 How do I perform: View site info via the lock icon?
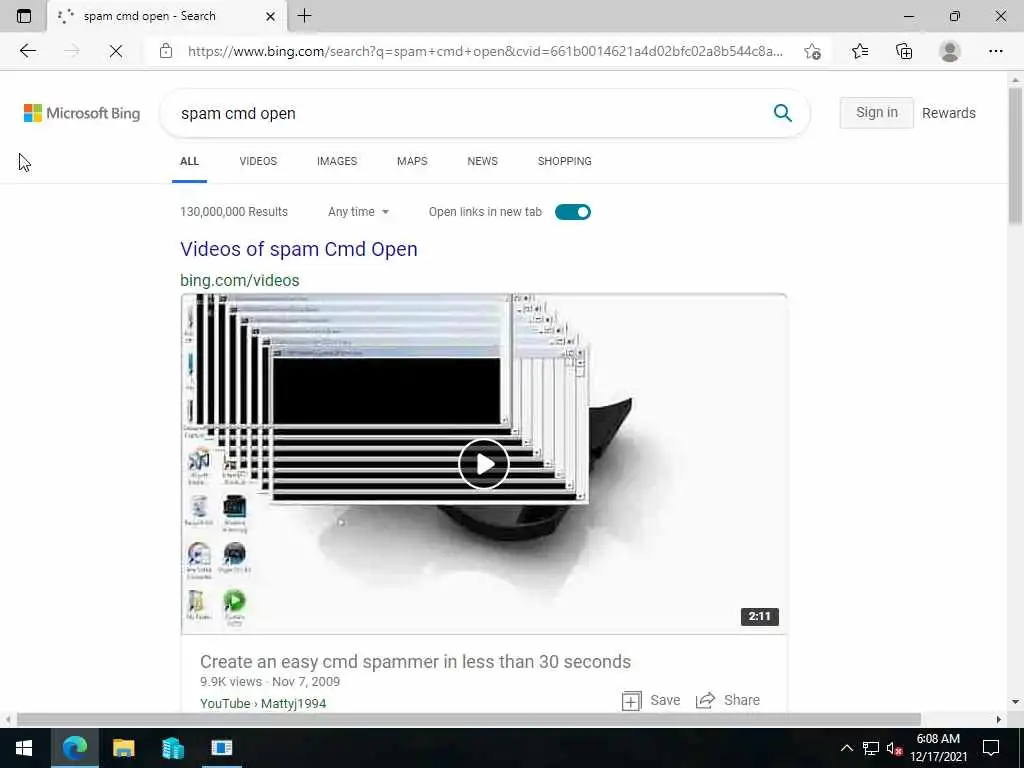point(166,51)
